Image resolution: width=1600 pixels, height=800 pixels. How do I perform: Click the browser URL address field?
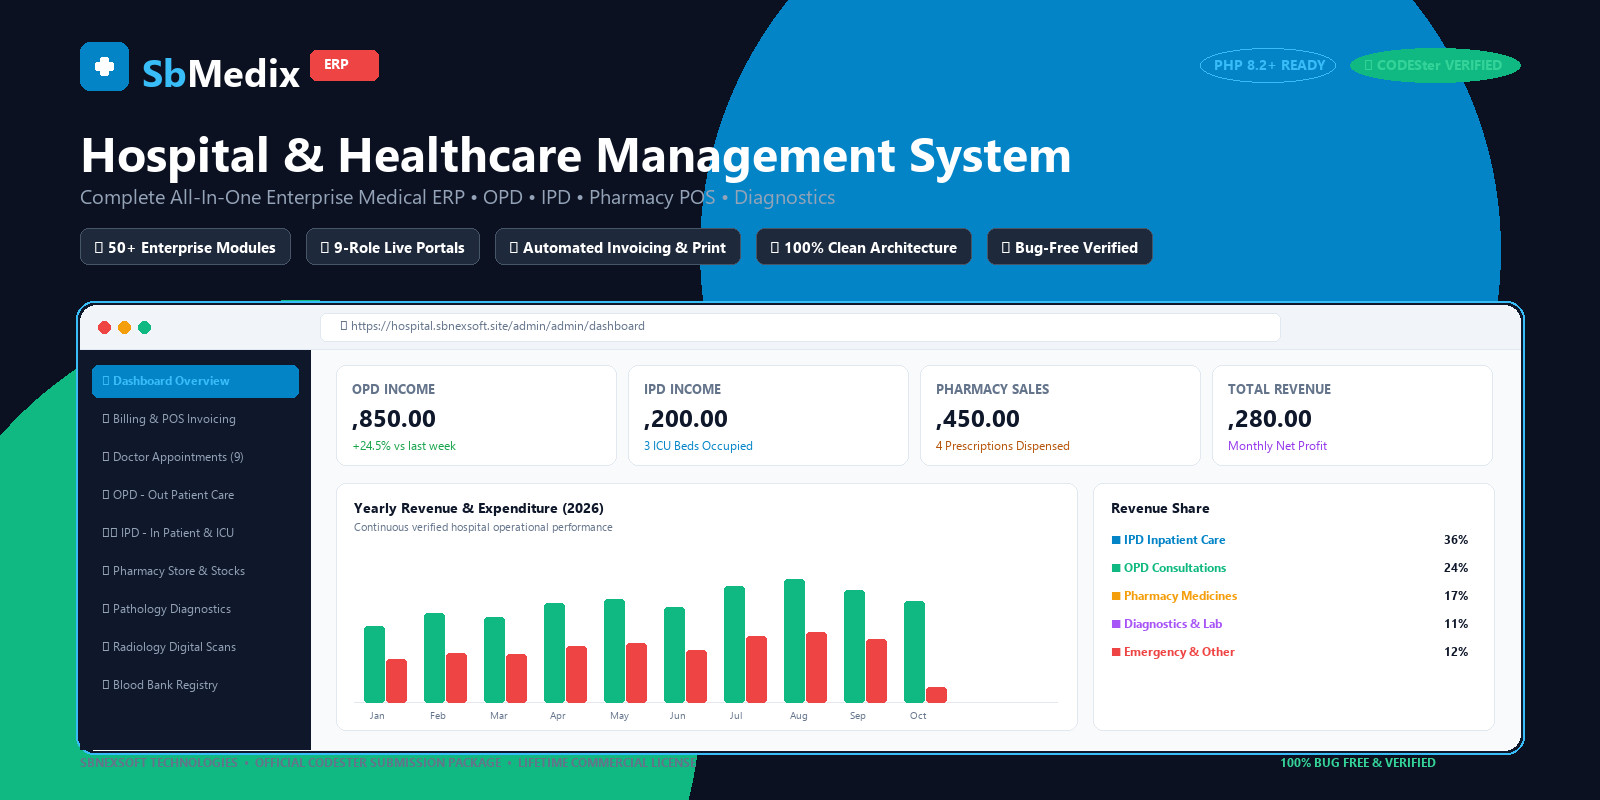click(x=800, y=326)
